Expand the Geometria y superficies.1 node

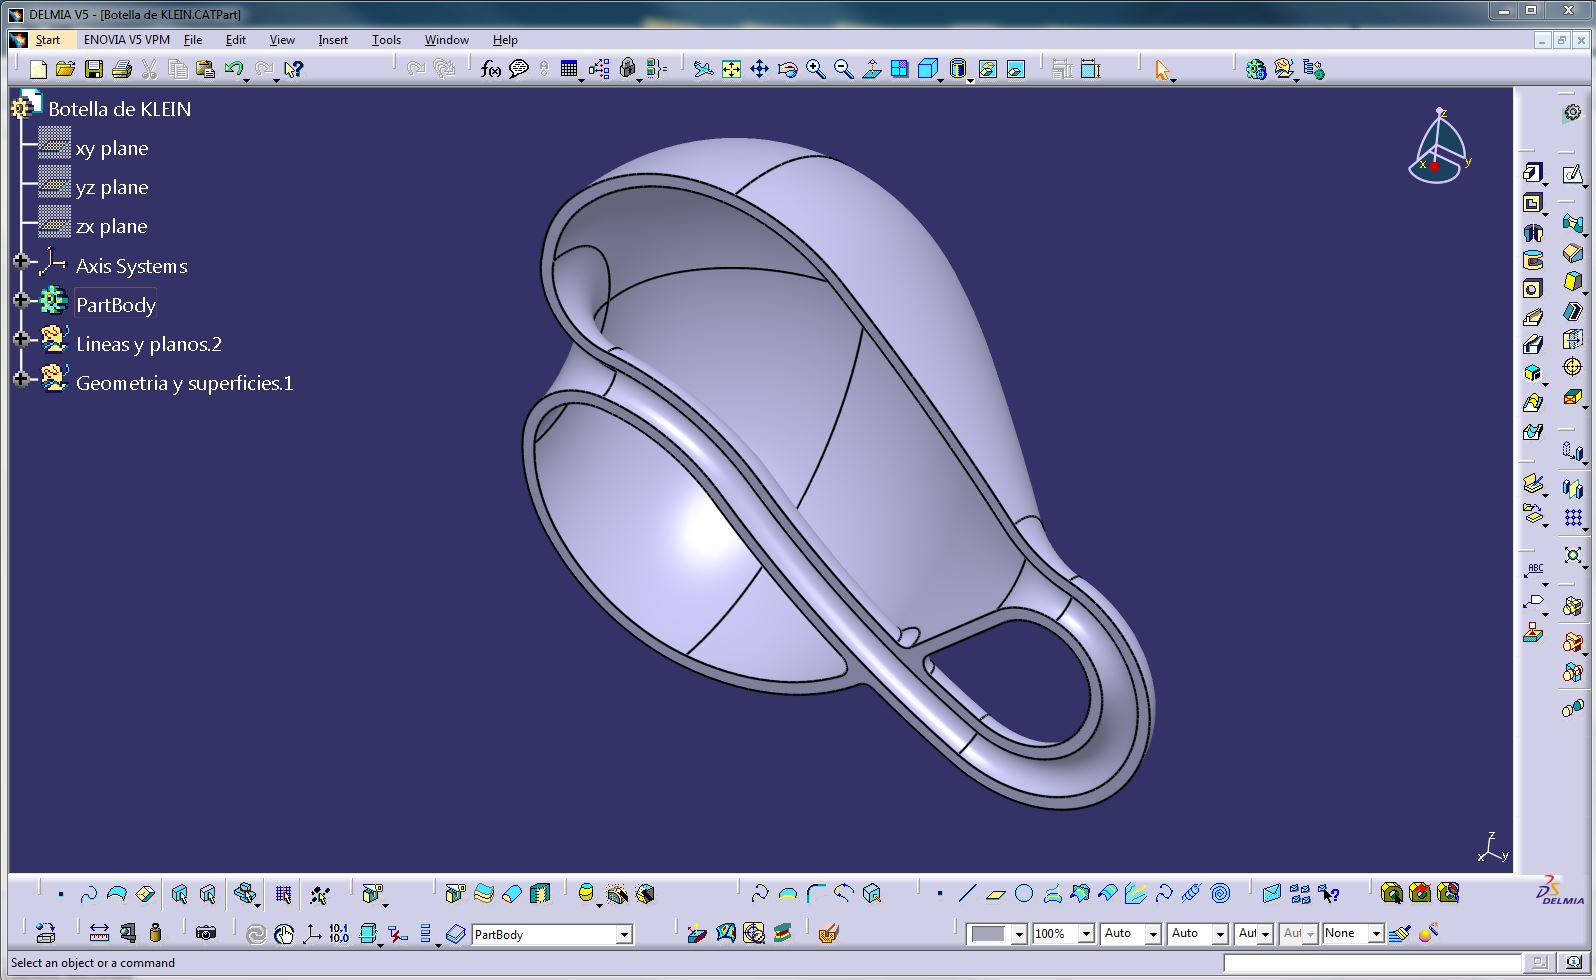(x=21, y=378)
